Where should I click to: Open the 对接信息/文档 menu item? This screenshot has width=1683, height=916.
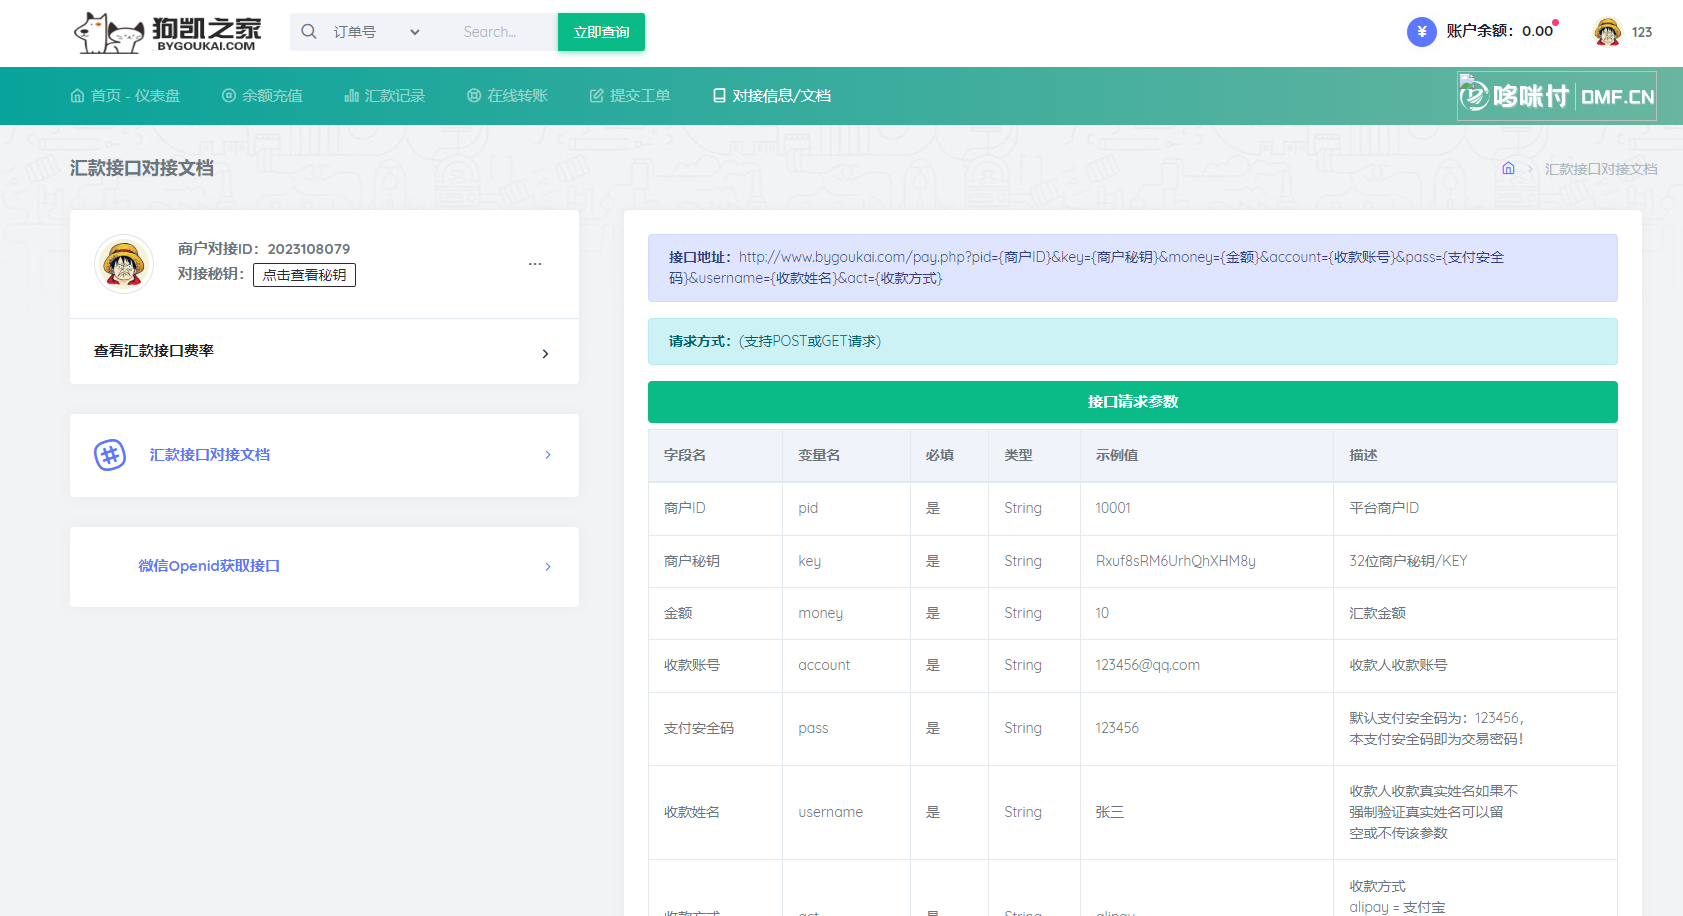tap(771, 96)
